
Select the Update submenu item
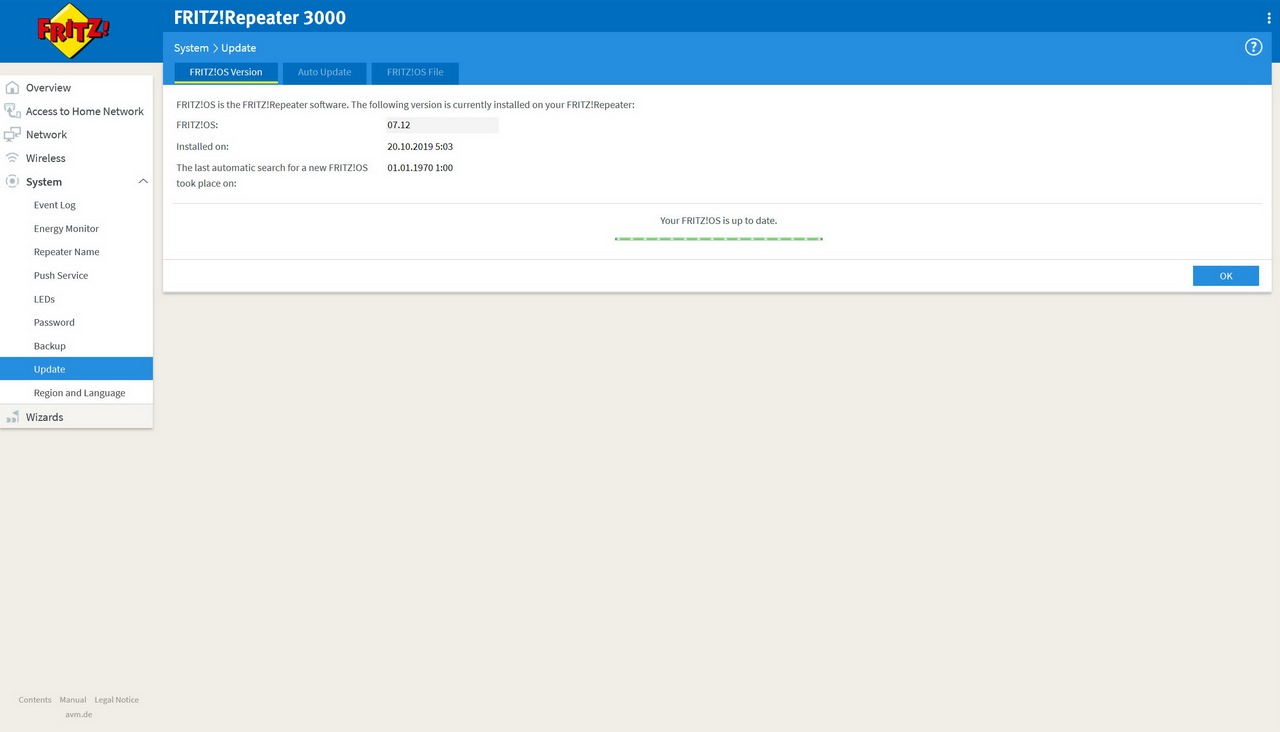click(x=76, y=369)
